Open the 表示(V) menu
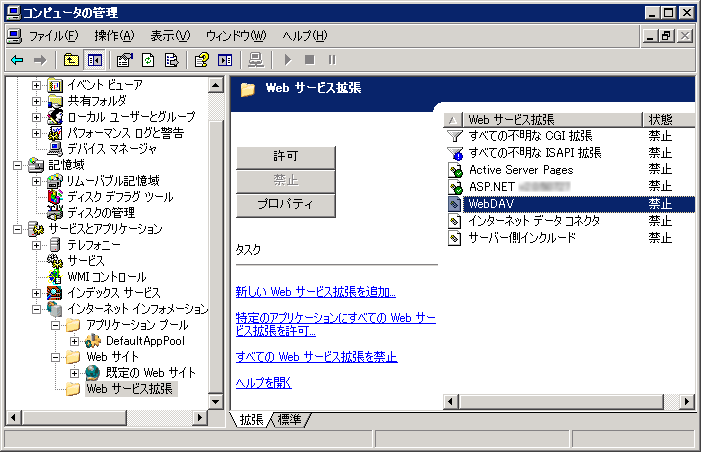Image resolution: width=701 pixels, height=452 pixels. pyautogui.click(x=170, y=36)
